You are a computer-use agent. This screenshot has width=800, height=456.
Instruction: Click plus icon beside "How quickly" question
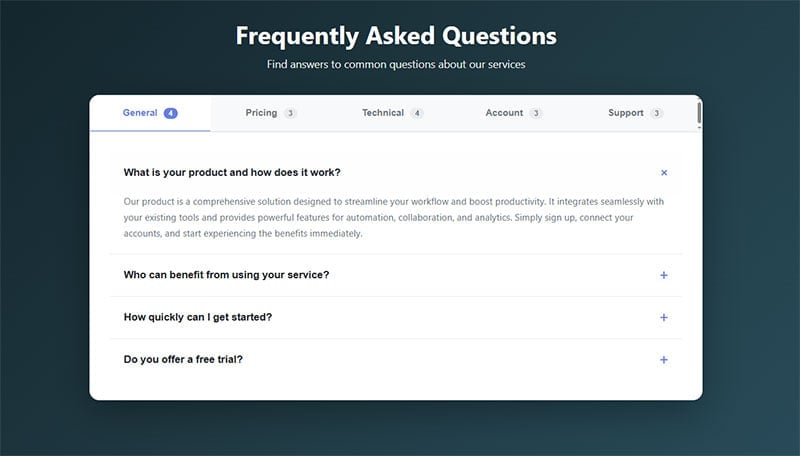point(664,317)
